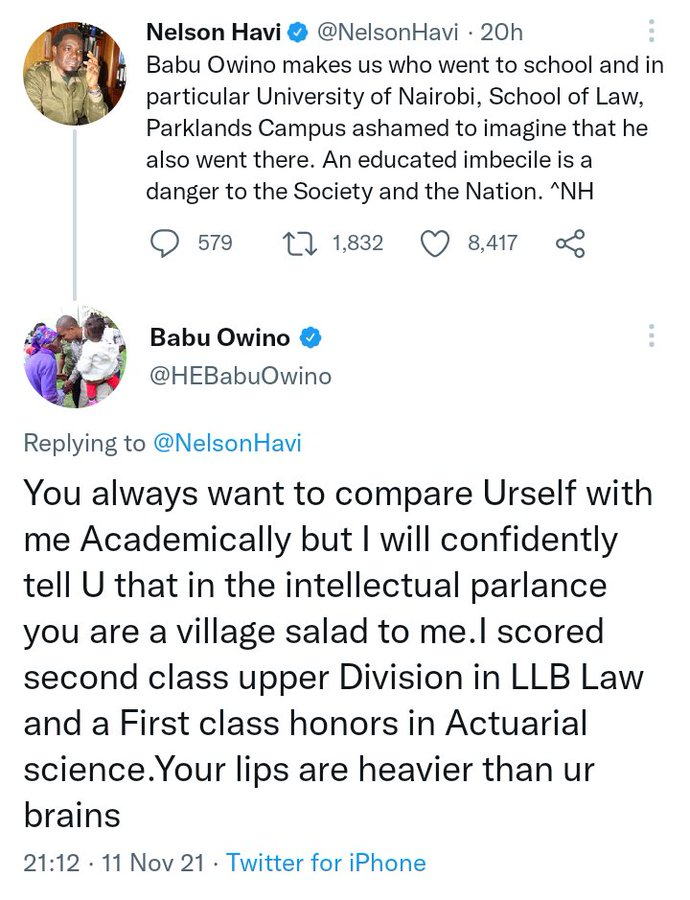Viewport: 690px width, 900px height.
Task: Open Babu Owino's profile picture
Action: (x=74, y=357)
